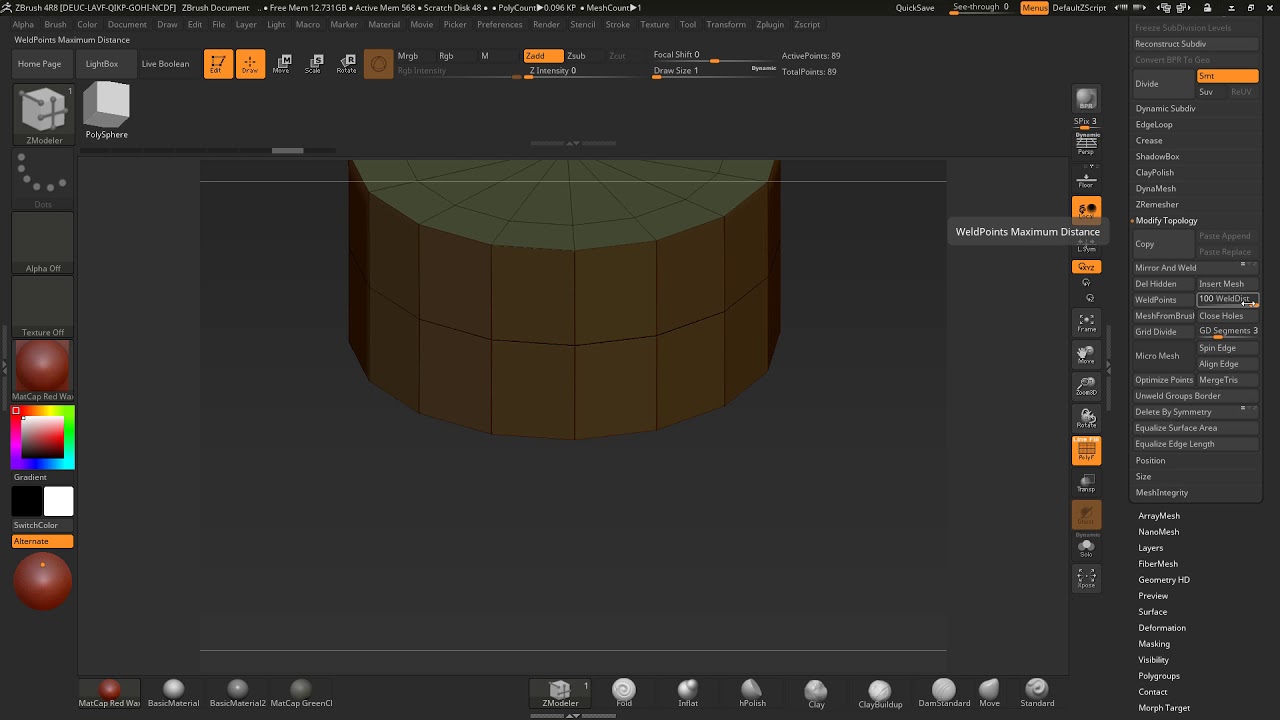This screenshot has width=1280, height=720.
Task: Click the right-shelf Rotate navigation icon
Action: (1086, 418)
